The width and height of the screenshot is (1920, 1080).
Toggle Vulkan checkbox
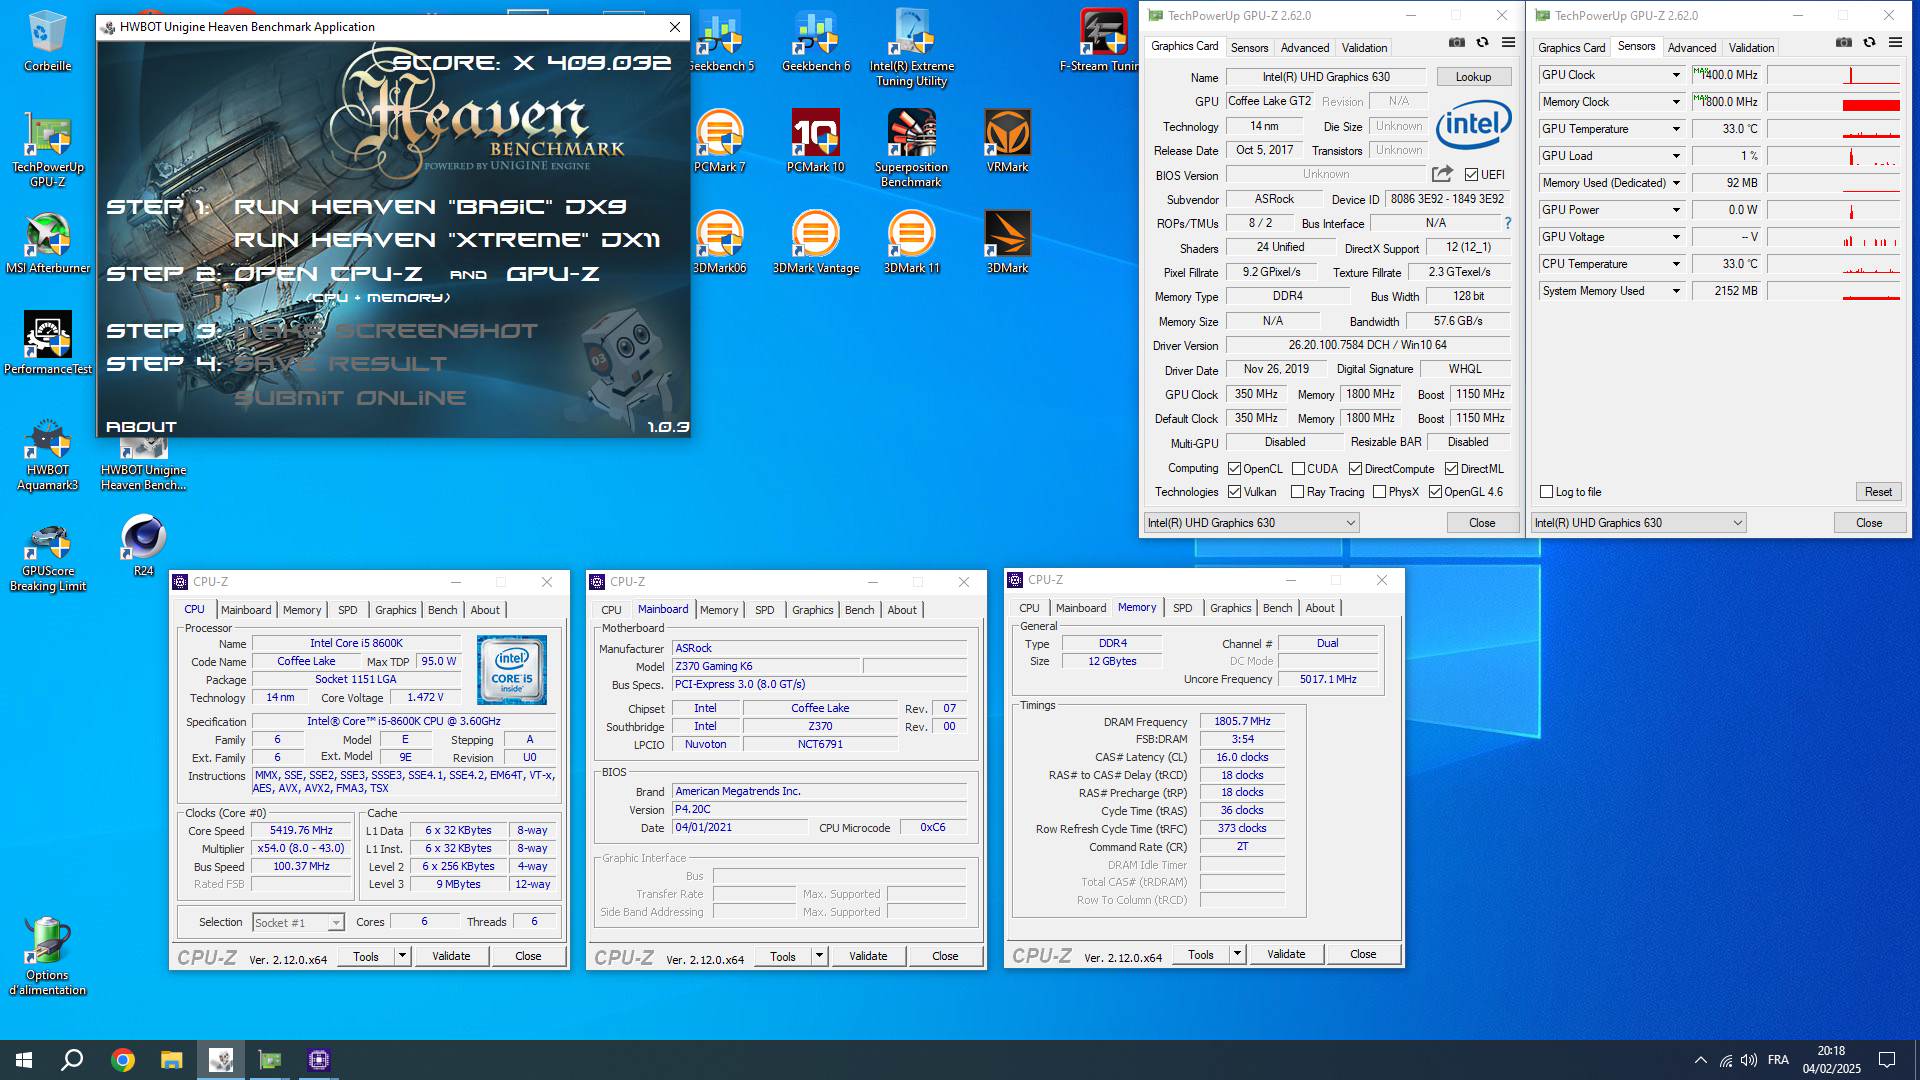point(1235,492)
